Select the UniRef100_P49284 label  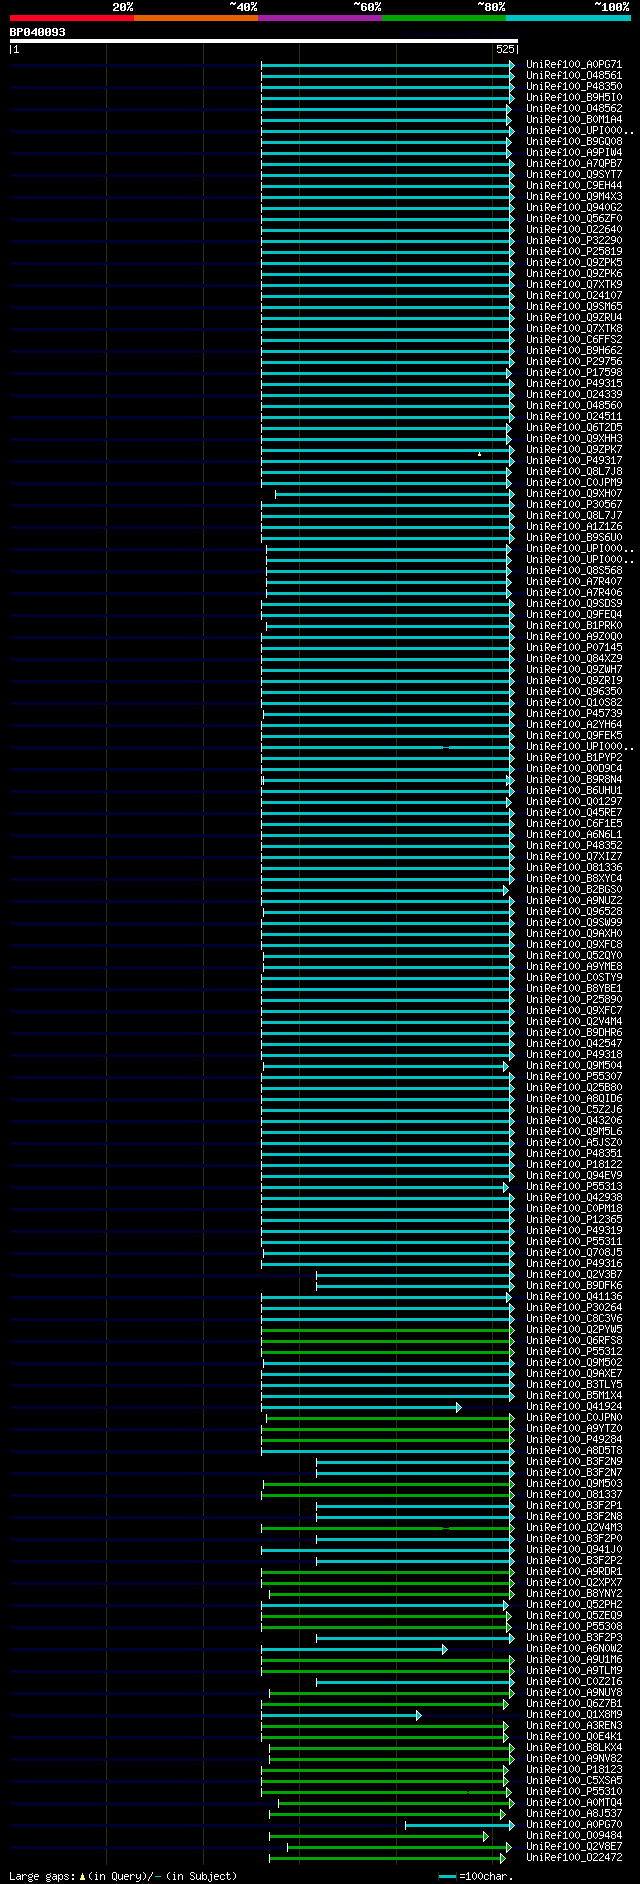tap(574, 1439)
